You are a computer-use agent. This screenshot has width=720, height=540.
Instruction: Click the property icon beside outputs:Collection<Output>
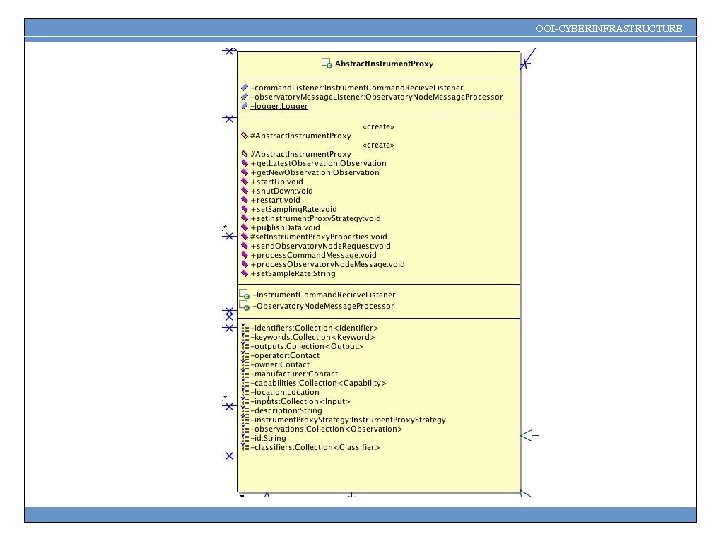(x=245, y=346)
